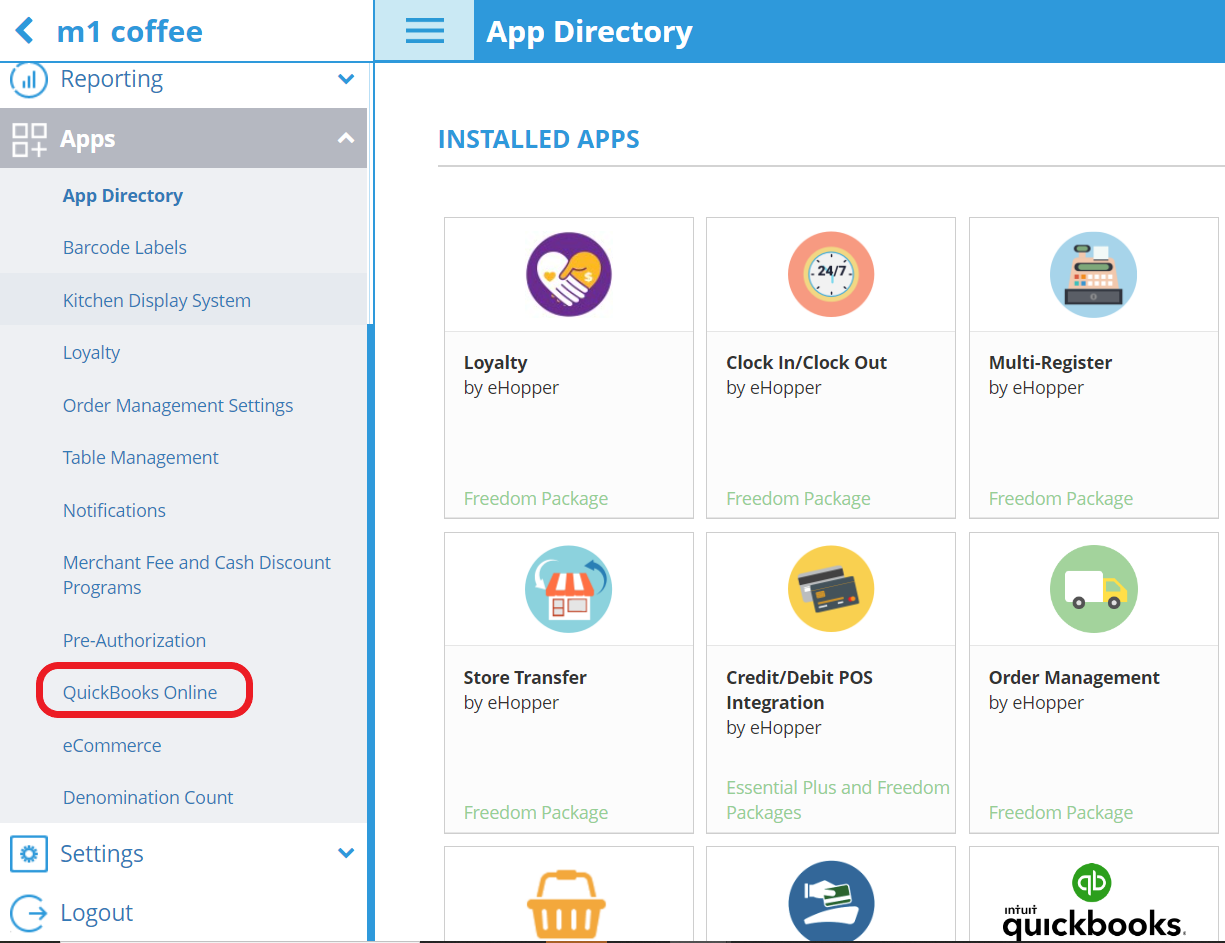Click the Loyalty app title text
1225x943 pixels.
point(495,363)
